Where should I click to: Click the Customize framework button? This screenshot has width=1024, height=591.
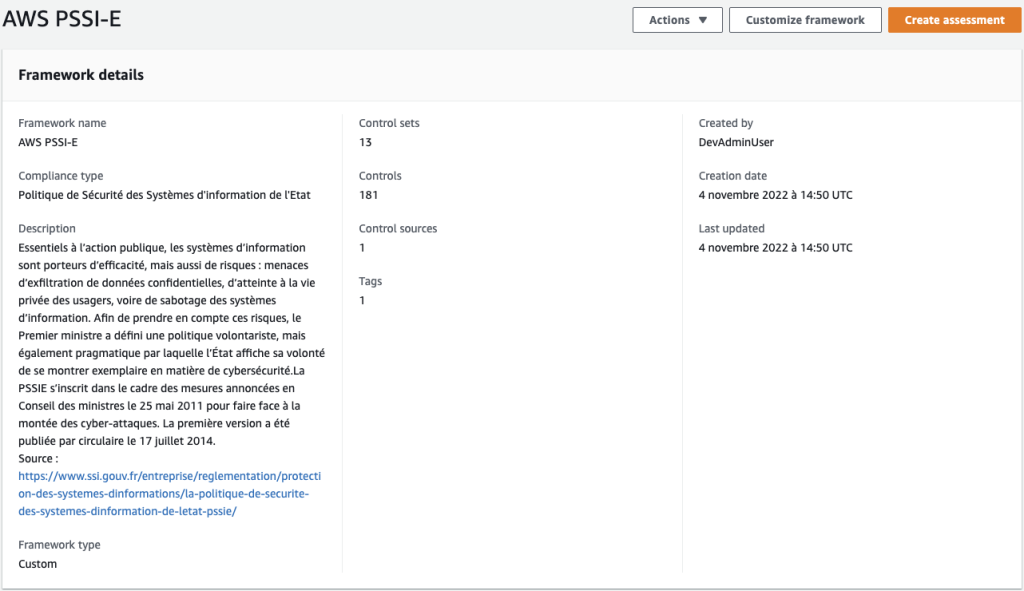805,20
